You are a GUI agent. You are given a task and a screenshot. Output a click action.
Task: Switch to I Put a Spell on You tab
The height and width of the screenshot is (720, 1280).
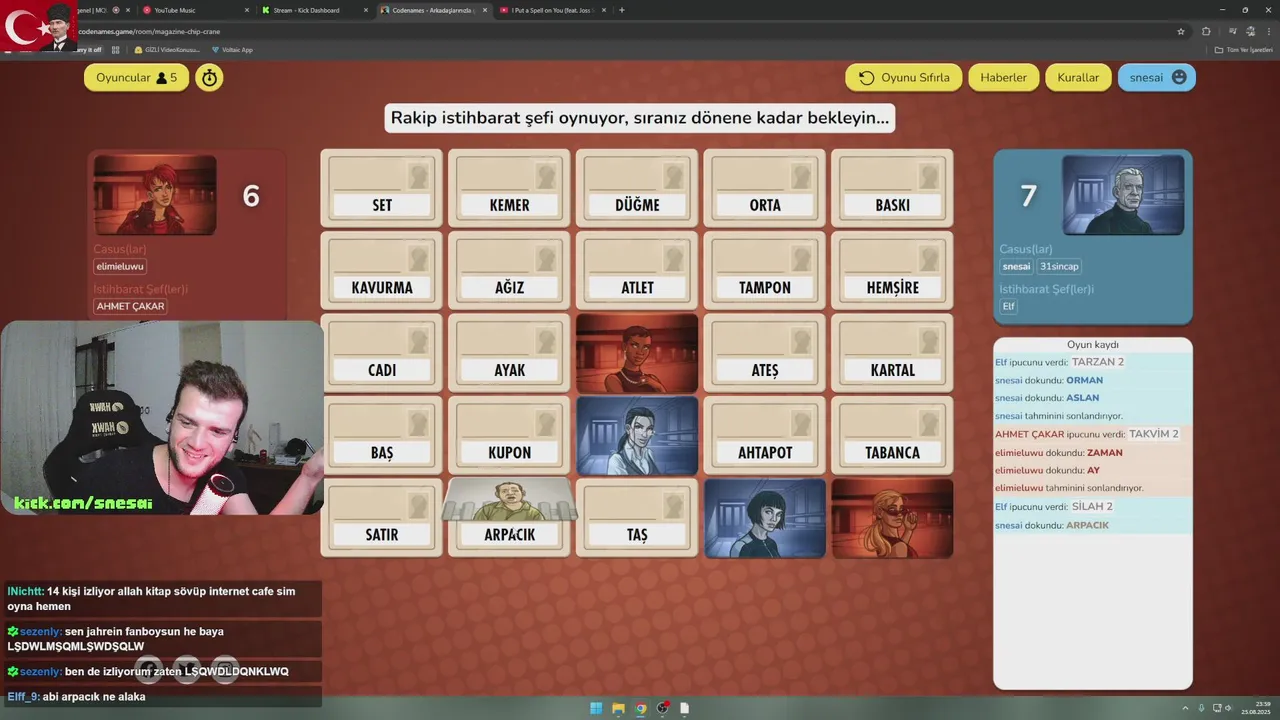pos(553,10)
